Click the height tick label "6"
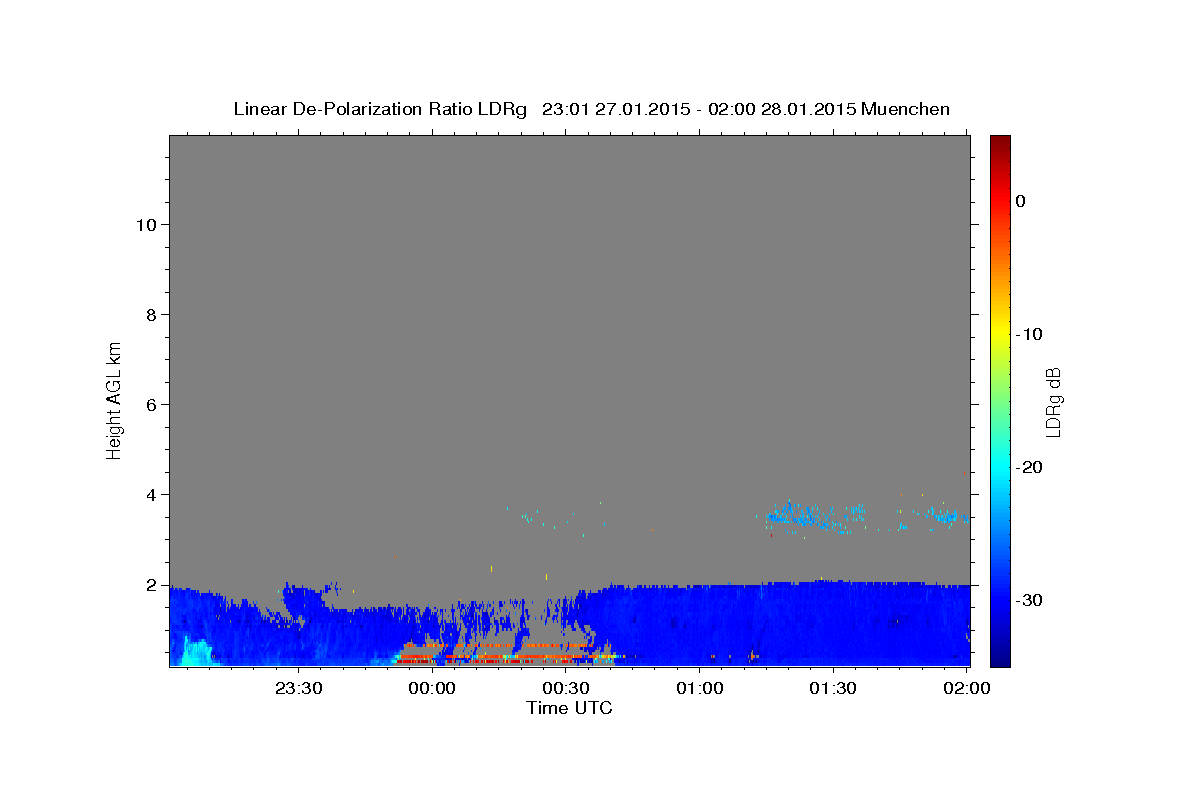 pyautogui.click(x=151, y=405)
